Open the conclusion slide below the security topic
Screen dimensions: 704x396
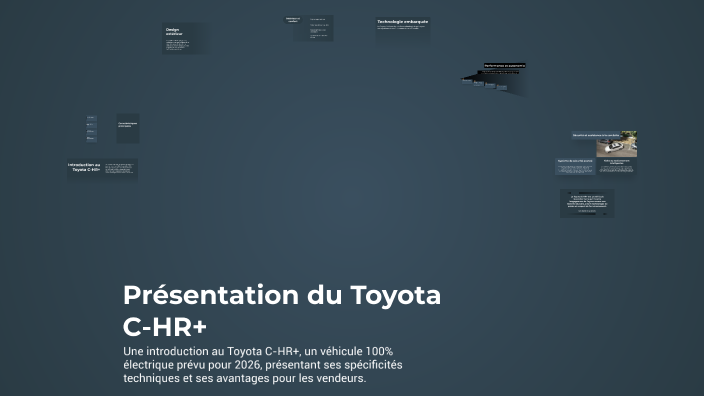(587, 203)
